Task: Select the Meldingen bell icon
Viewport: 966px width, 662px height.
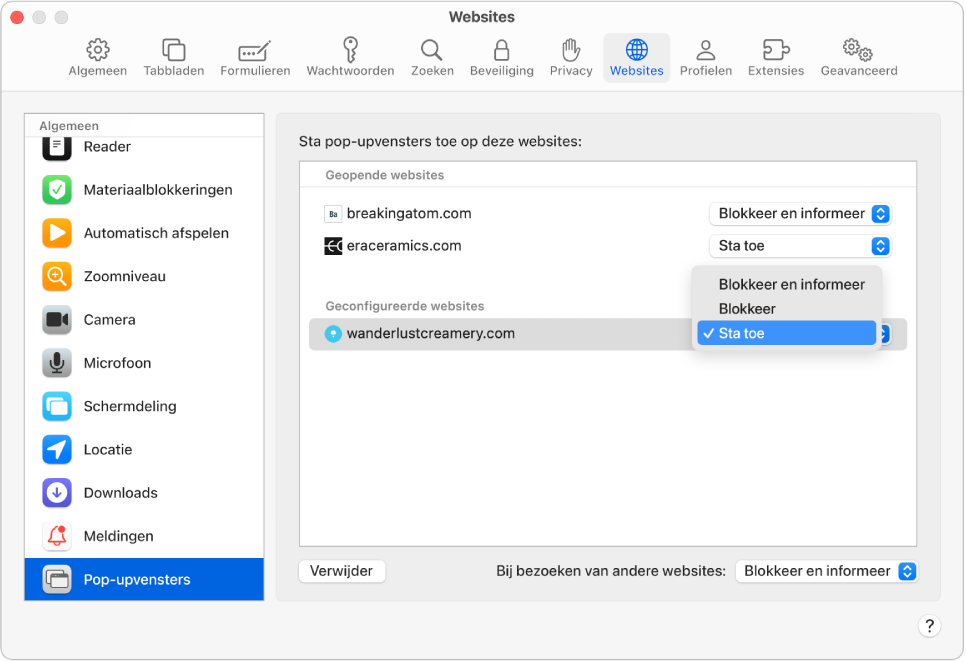Action: (x=57, y=536)
